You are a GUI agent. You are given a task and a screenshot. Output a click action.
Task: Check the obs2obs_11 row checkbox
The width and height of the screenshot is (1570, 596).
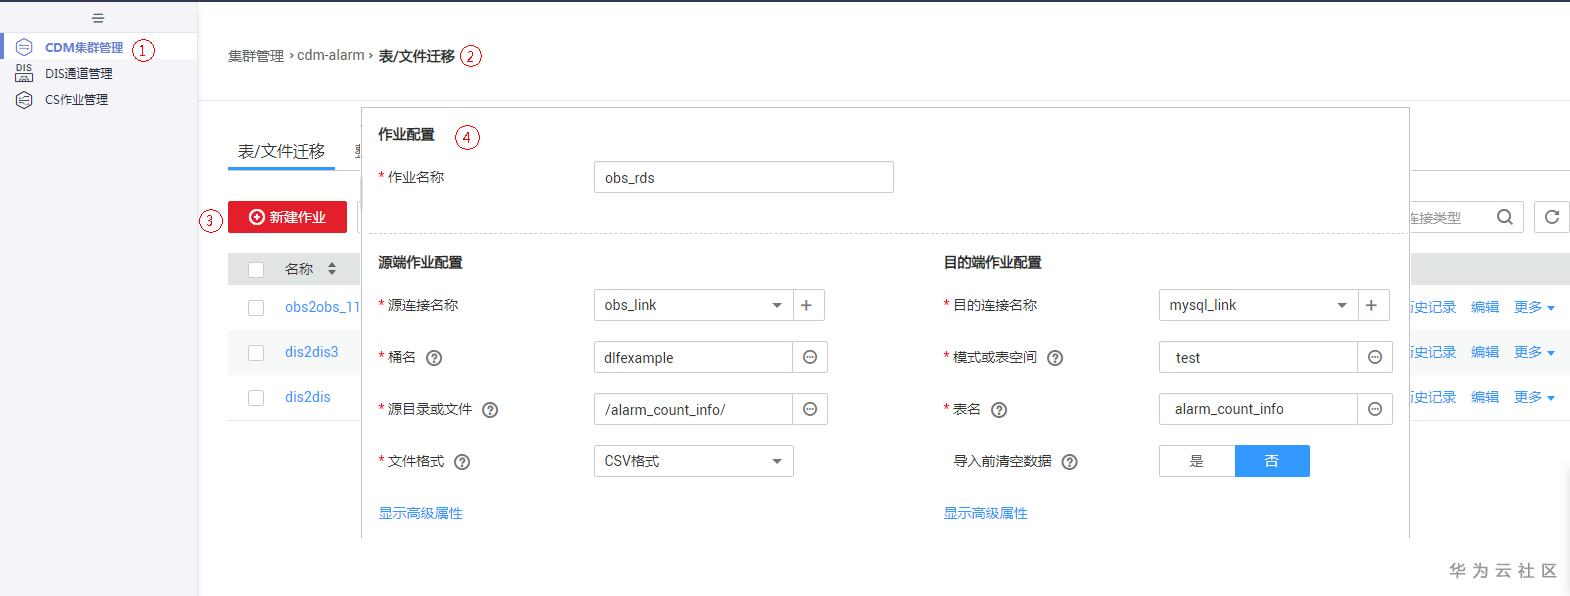tap(256, 308)
